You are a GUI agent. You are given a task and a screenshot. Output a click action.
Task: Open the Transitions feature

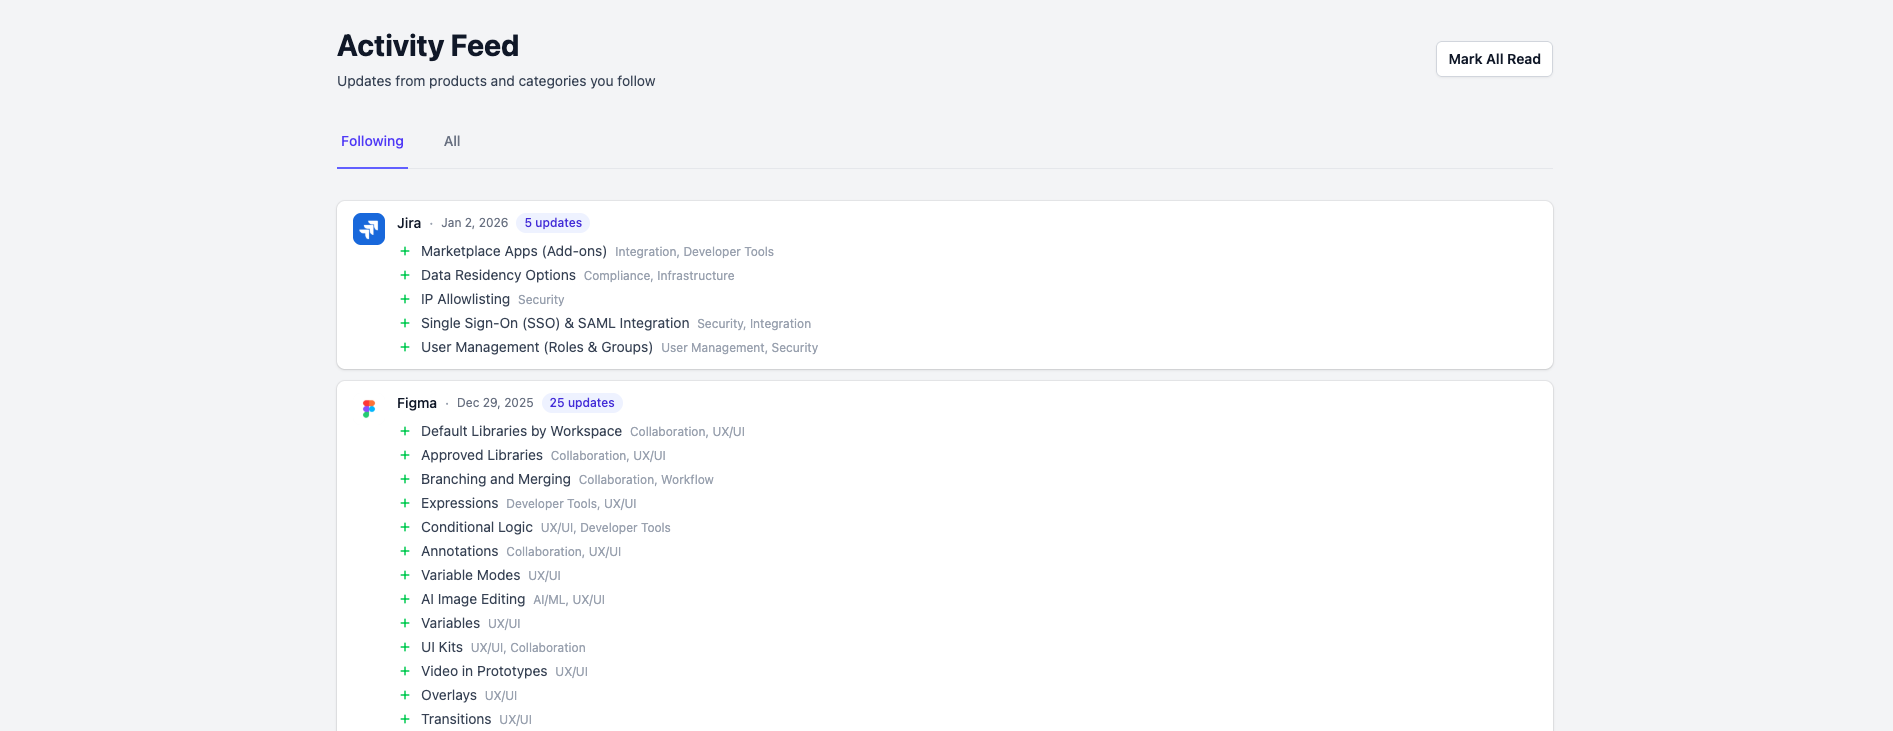[456, 719]
